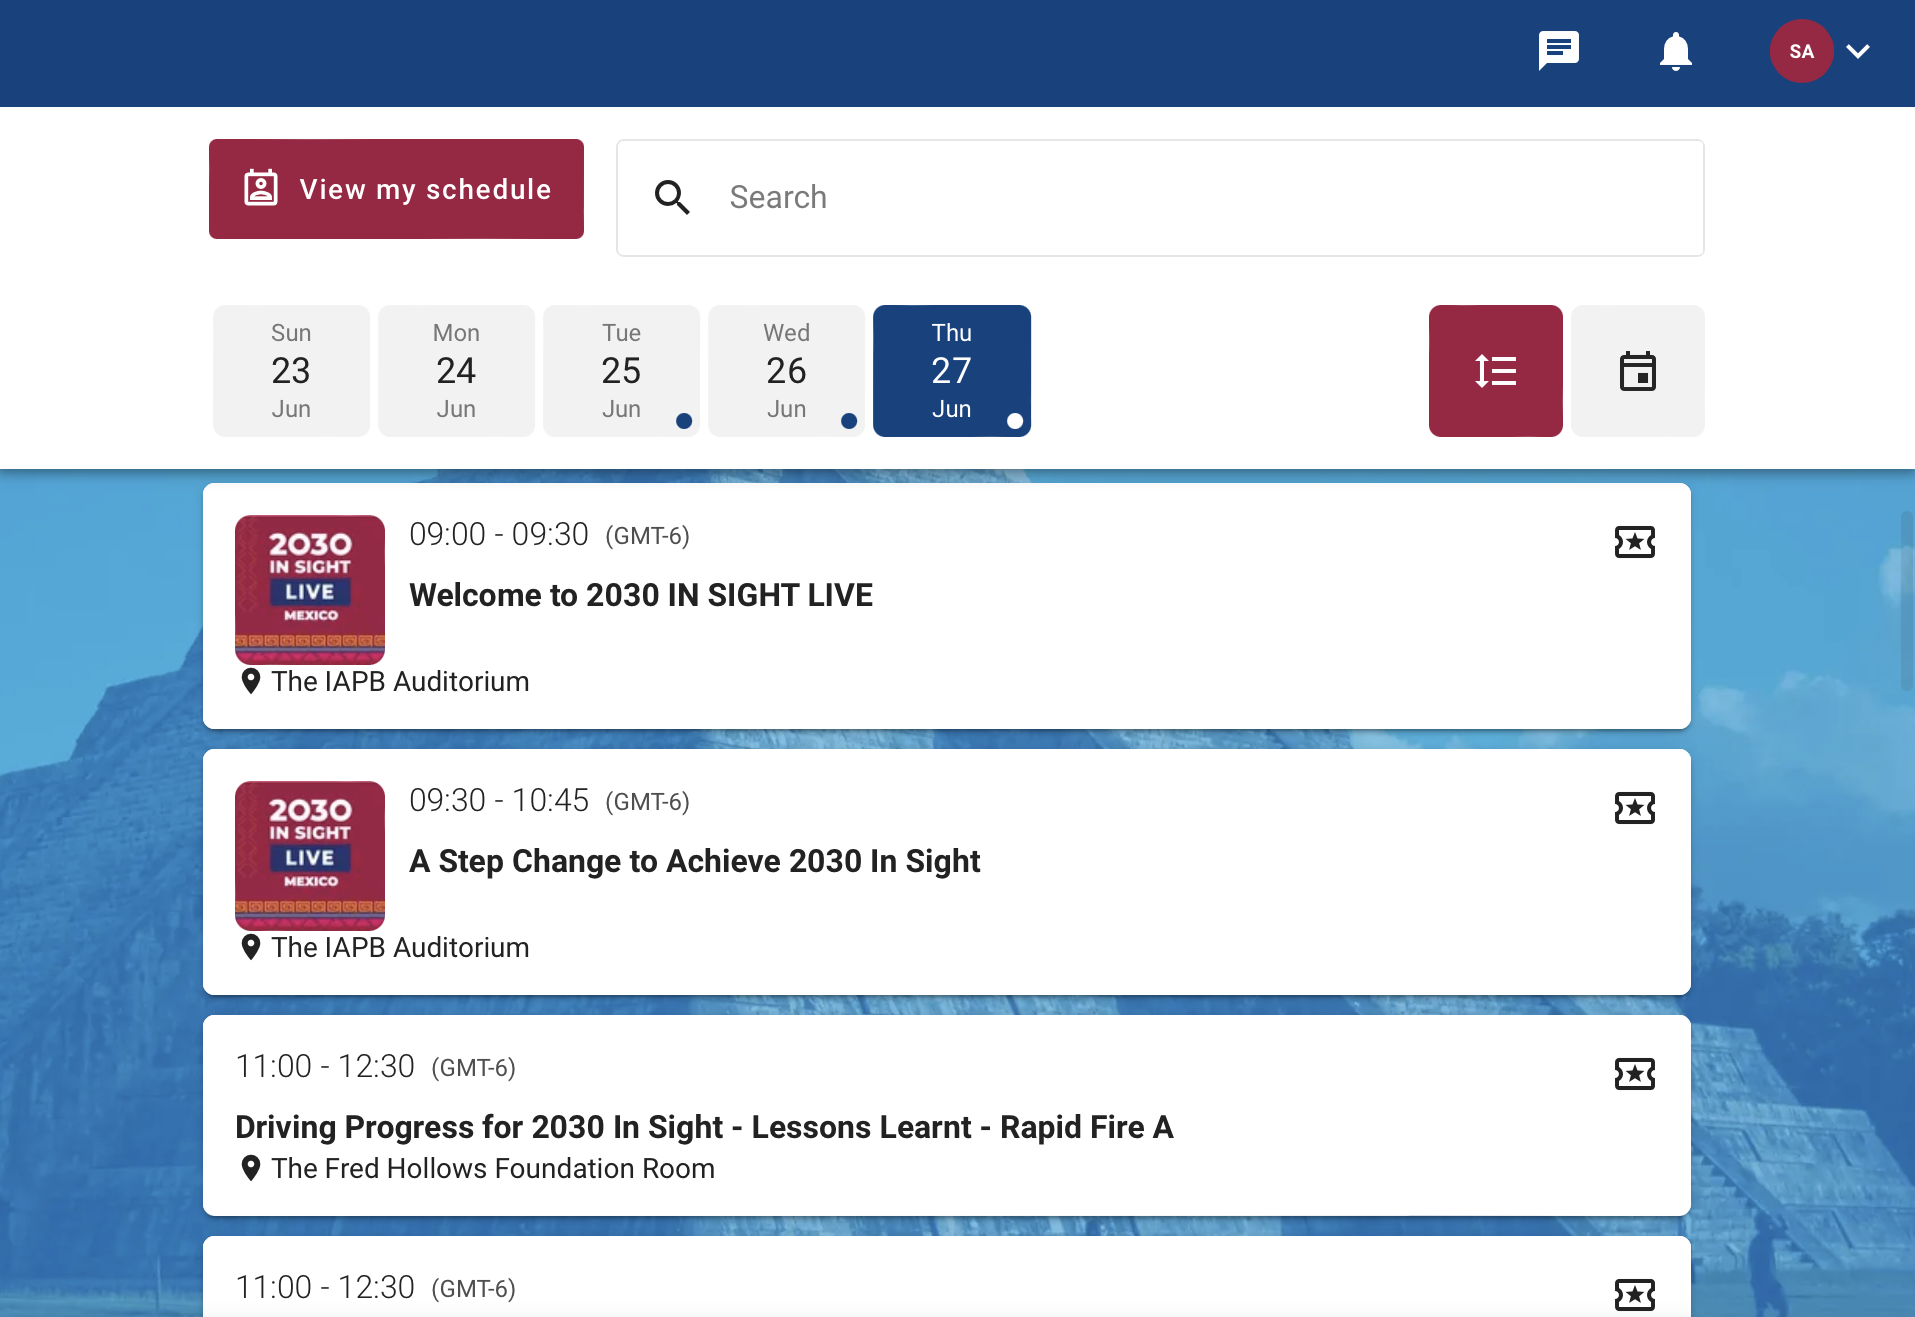Bookmark the Rapid Fire A session
1915x1317 pixels.
pyautogui.click(x=1634, y=1074)
